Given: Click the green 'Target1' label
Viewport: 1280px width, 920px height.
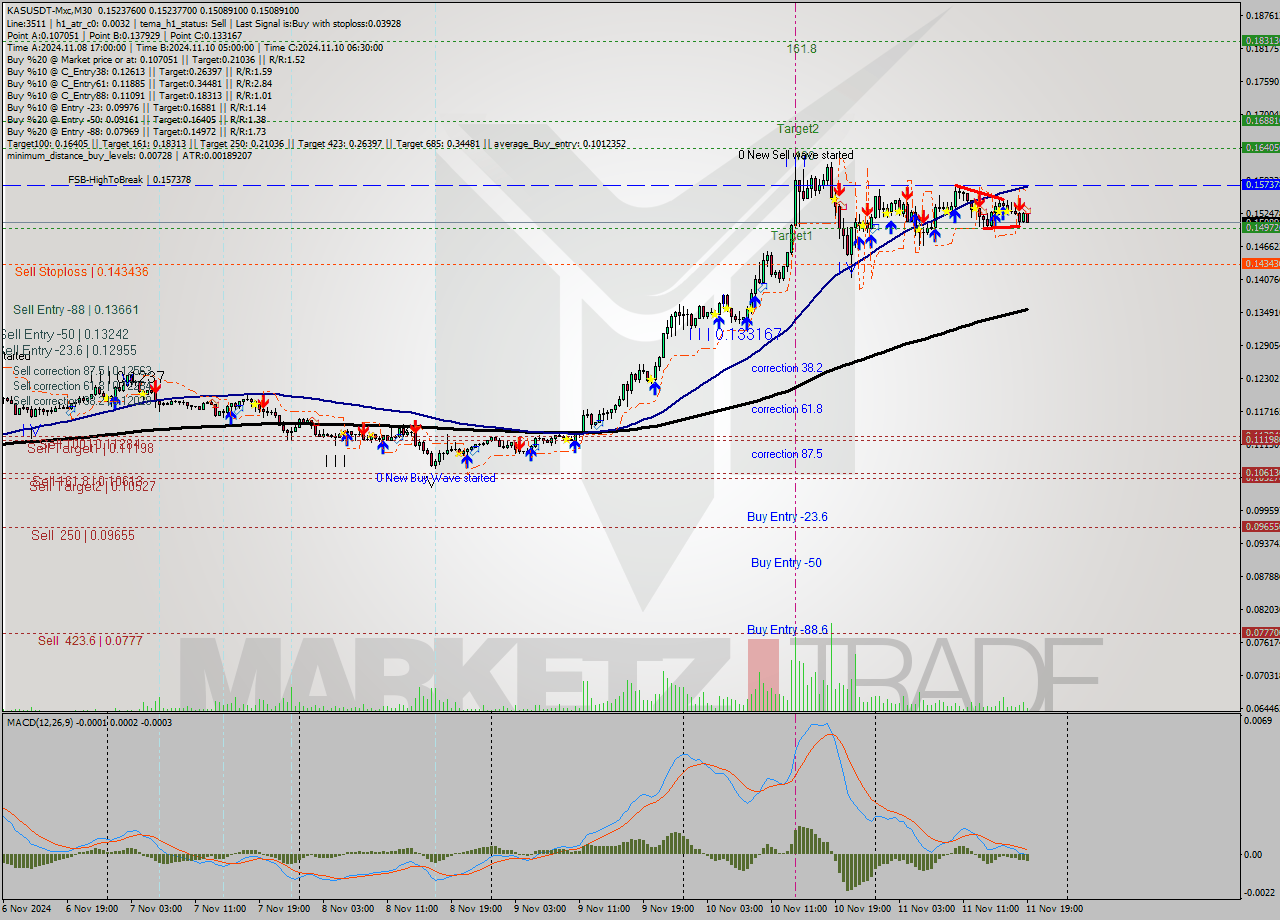Looking at the screenshot, I should [x=791, y=235].
